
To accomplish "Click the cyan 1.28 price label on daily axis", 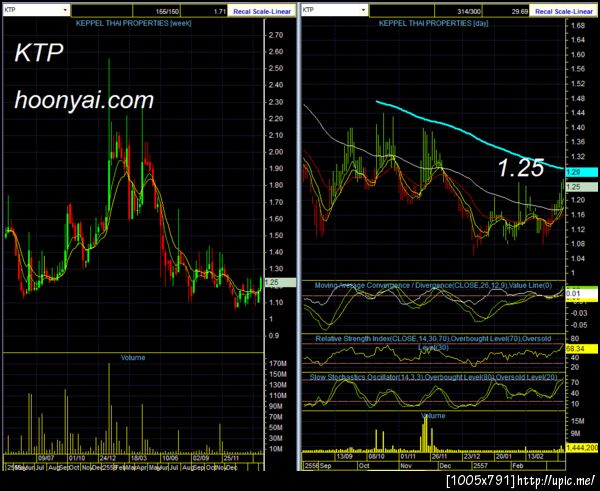I will coord(581,172).
